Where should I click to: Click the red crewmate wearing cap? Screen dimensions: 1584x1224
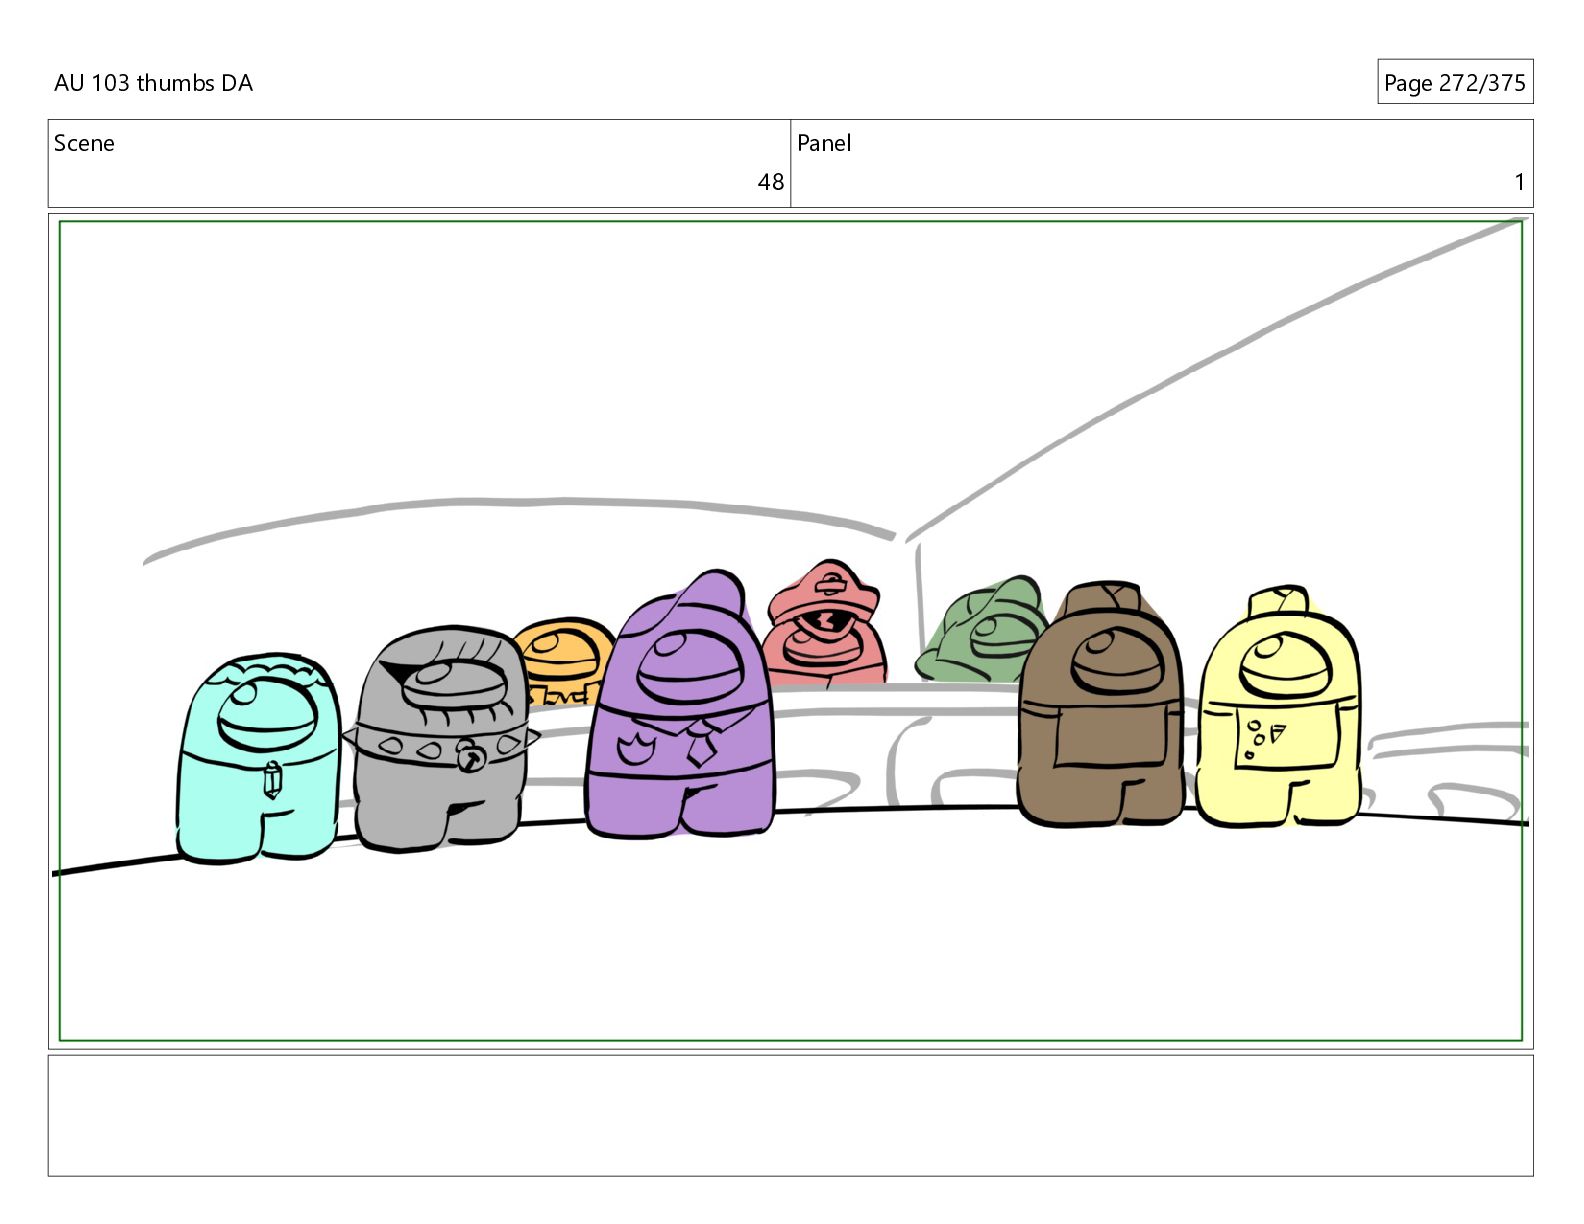826,624
